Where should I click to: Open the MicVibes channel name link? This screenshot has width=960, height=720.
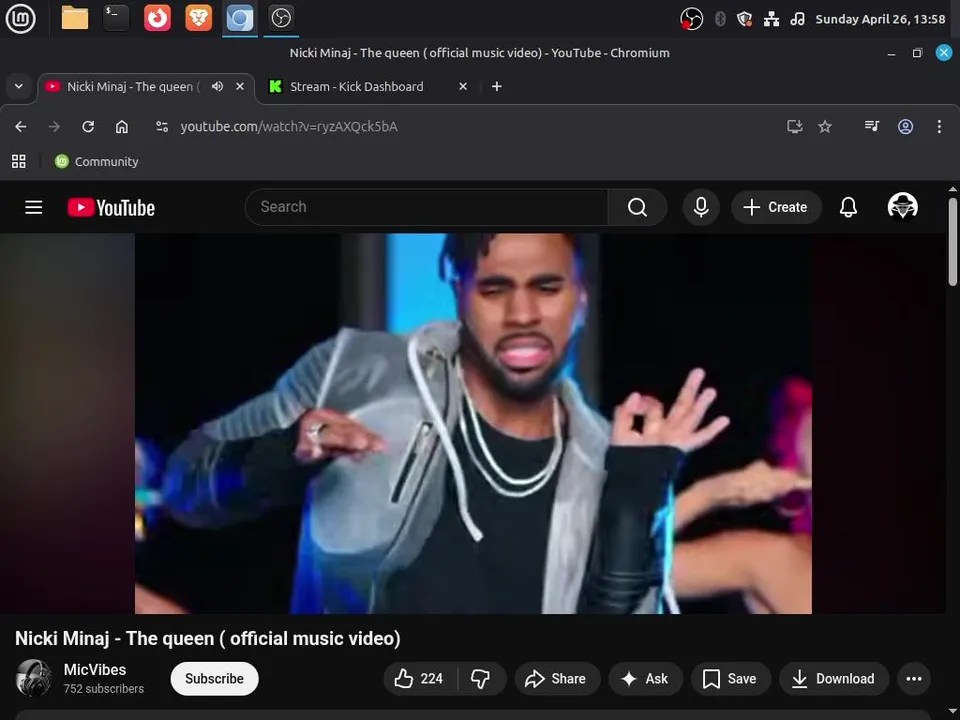pyautogui.click(x=95, y=669)
